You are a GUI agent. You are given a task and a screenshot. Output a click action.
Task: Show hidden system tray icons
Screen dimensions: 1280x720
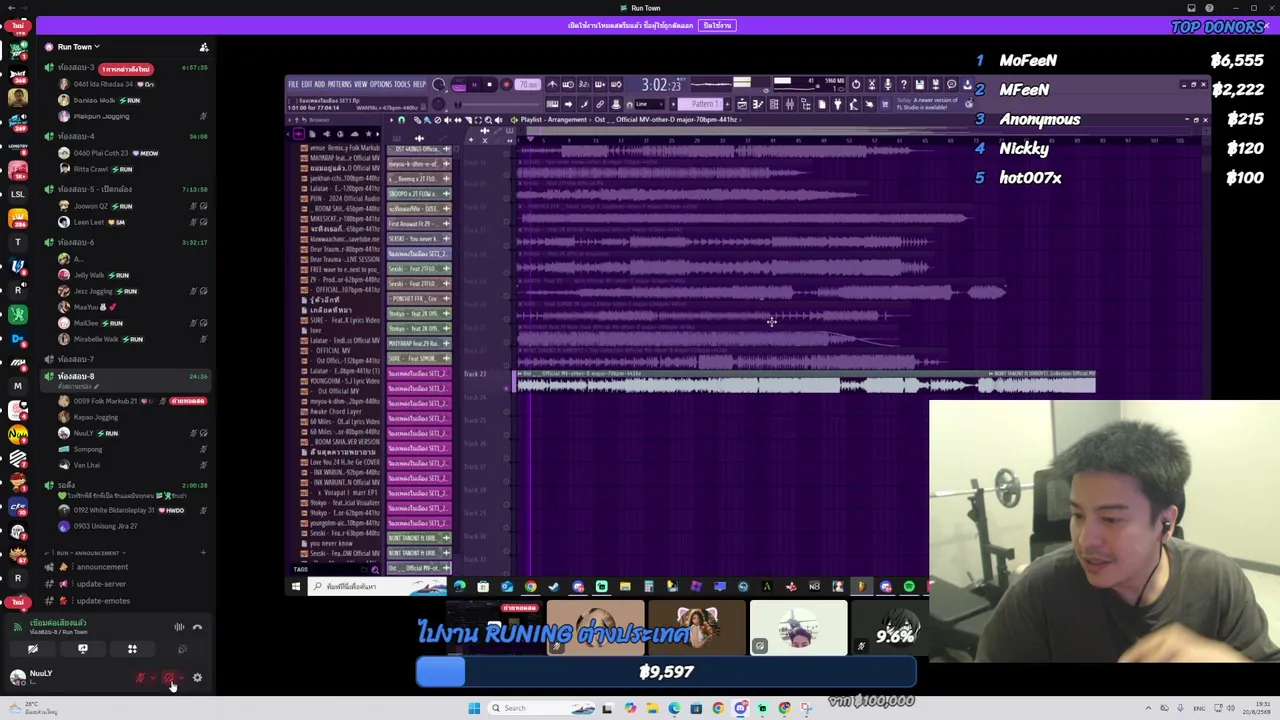tap(1149, 708)
